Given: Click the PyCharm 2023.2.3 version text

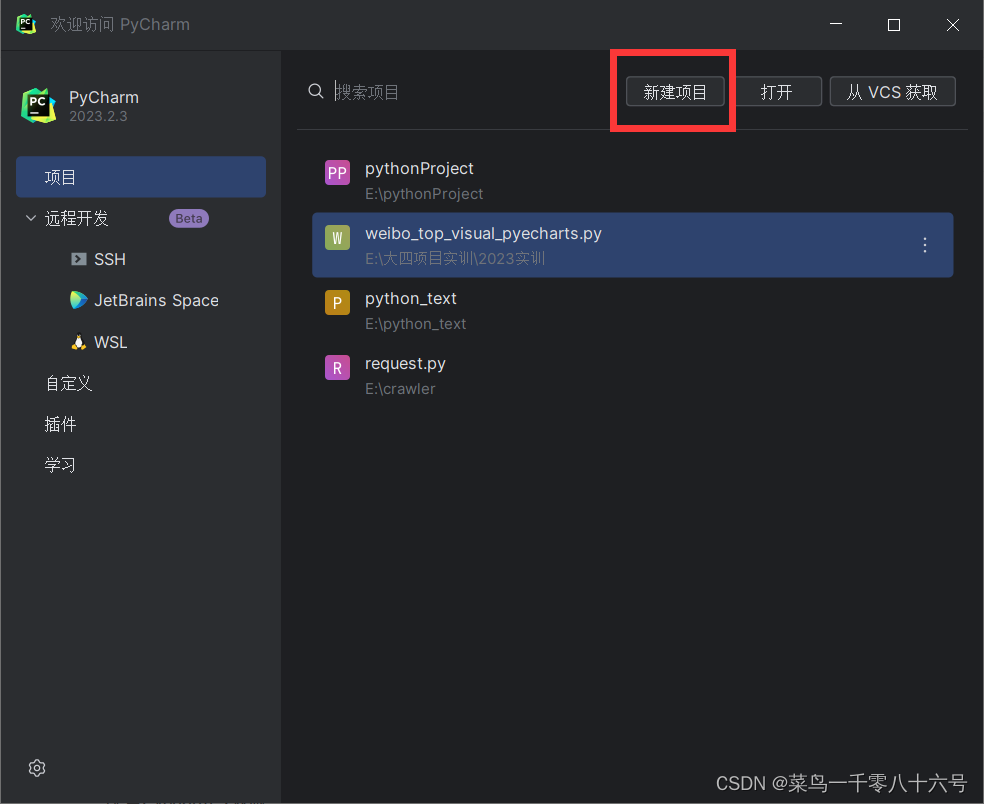Looking at the screenshot, I should coord(99,116).
